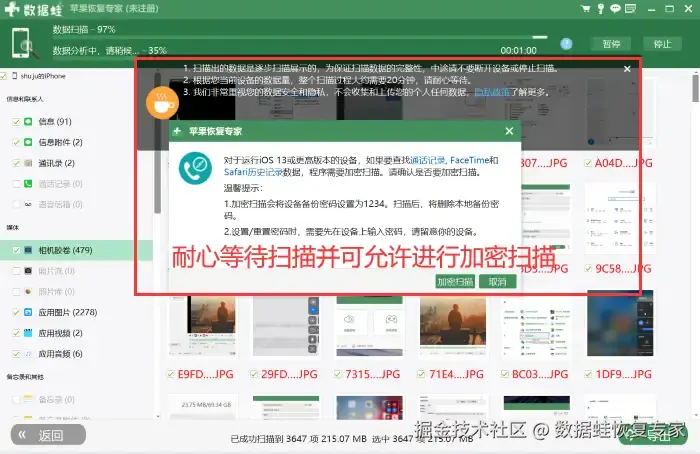Screen dimensions: 700x454
Task: Click the 信息 green message icon
Action: pos(28,121)
